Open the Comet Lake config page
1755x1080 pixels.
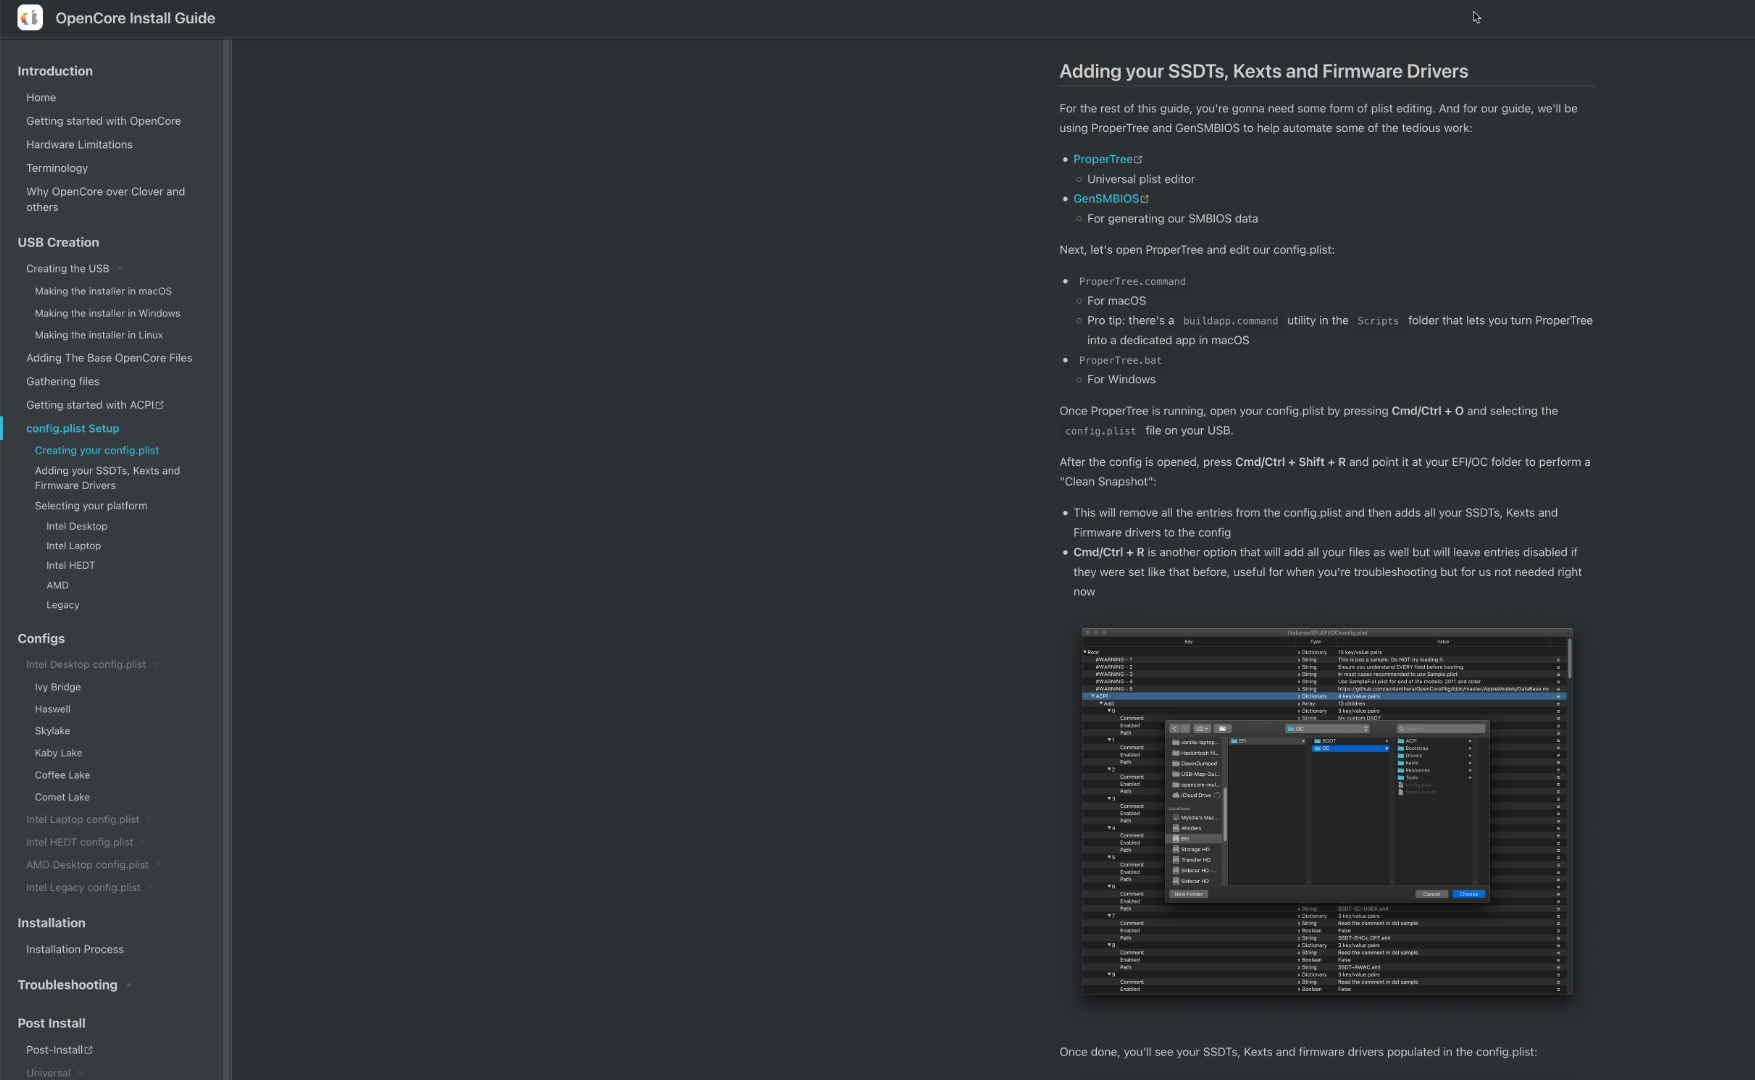coord(62,798)
